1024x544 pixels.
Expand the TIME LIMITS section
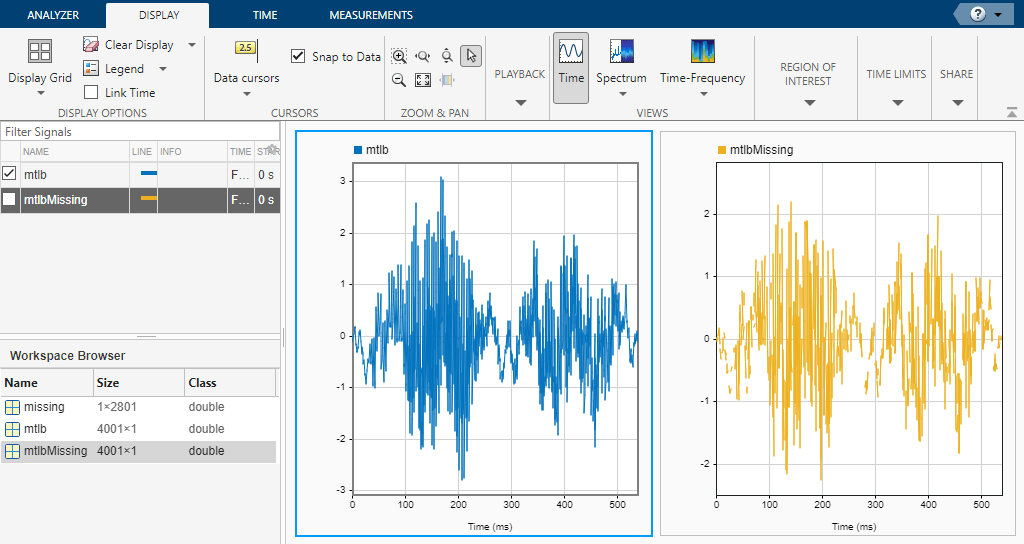[x=897, y=103]
